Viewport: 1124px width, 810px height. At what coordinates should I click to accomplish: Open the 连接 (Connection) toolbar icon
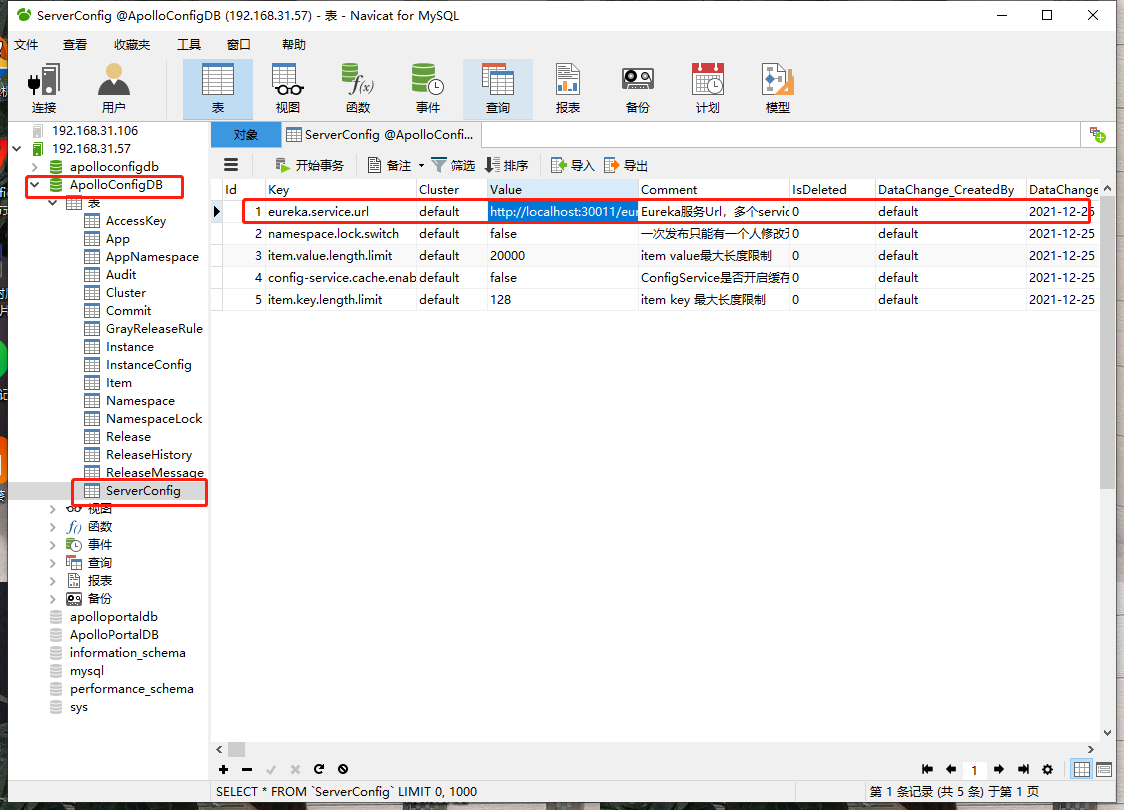point(43,88)
